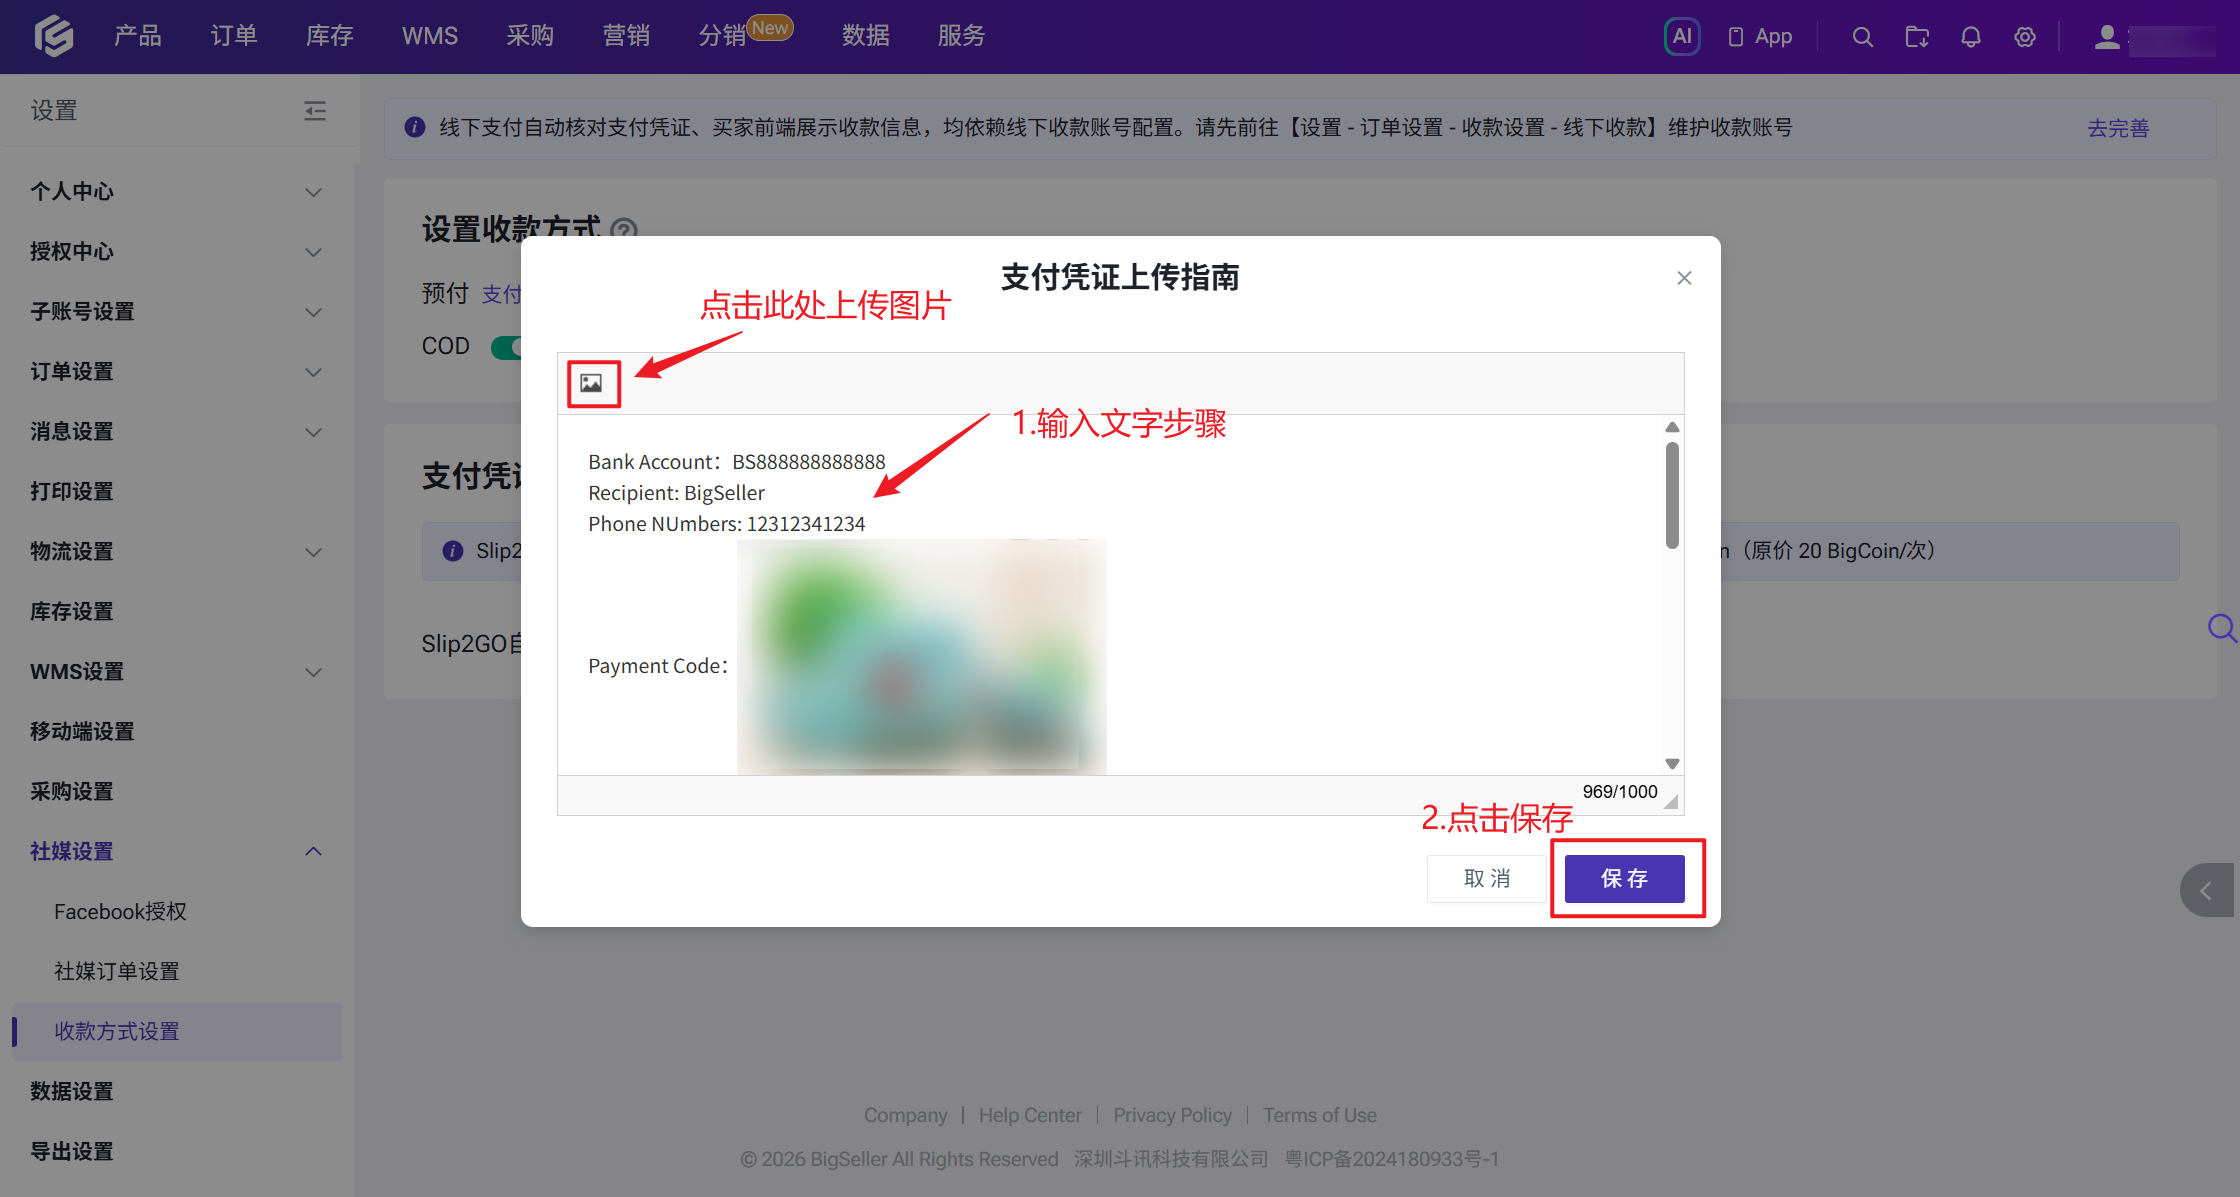Image resolution: width=2240 pixels, height=1197 pixels.
Task: Click the Phone NUmbers text line
Action: (x=727, y=524)
